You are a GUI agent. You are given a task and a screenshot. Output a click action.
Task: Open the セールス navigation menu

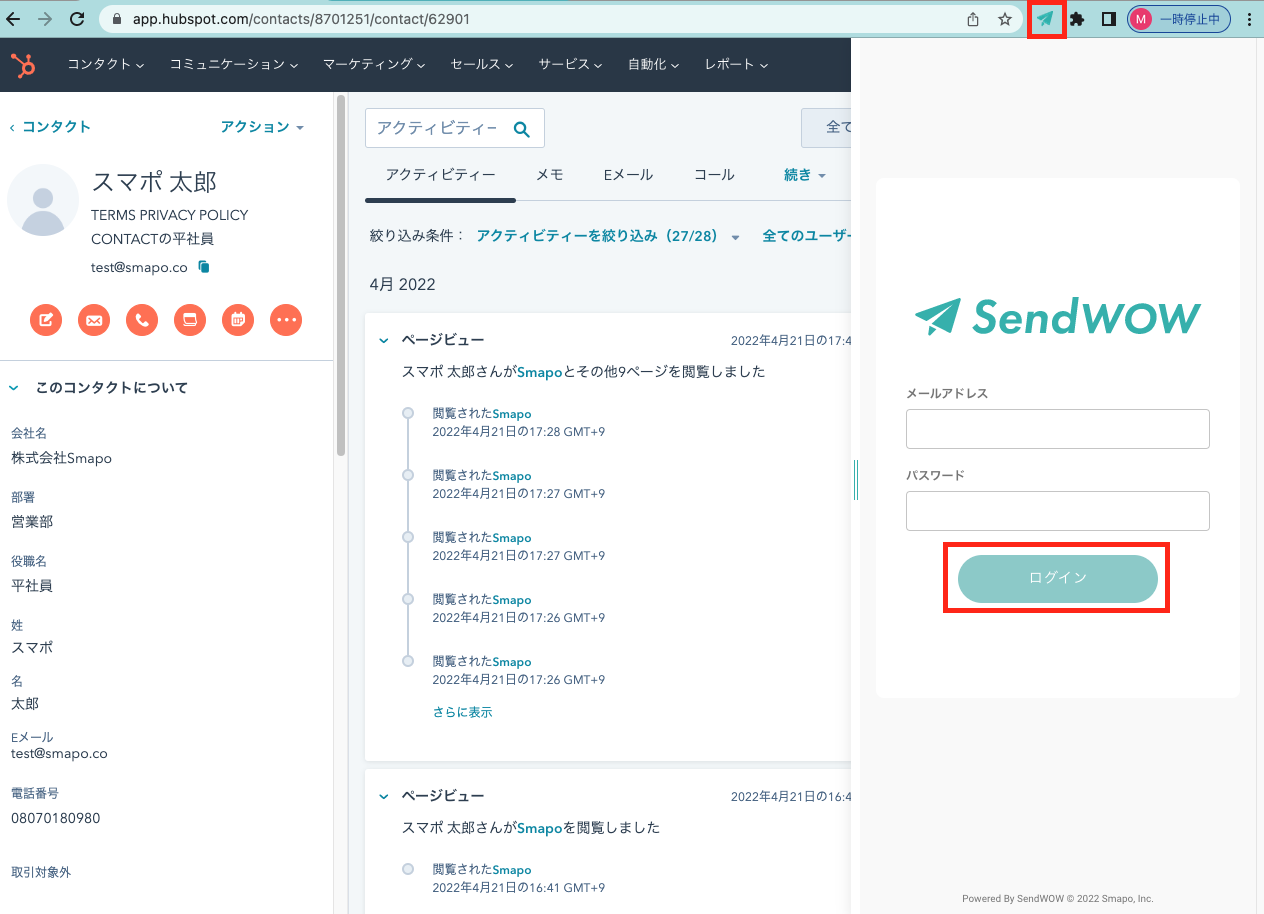tap(482, 64)
